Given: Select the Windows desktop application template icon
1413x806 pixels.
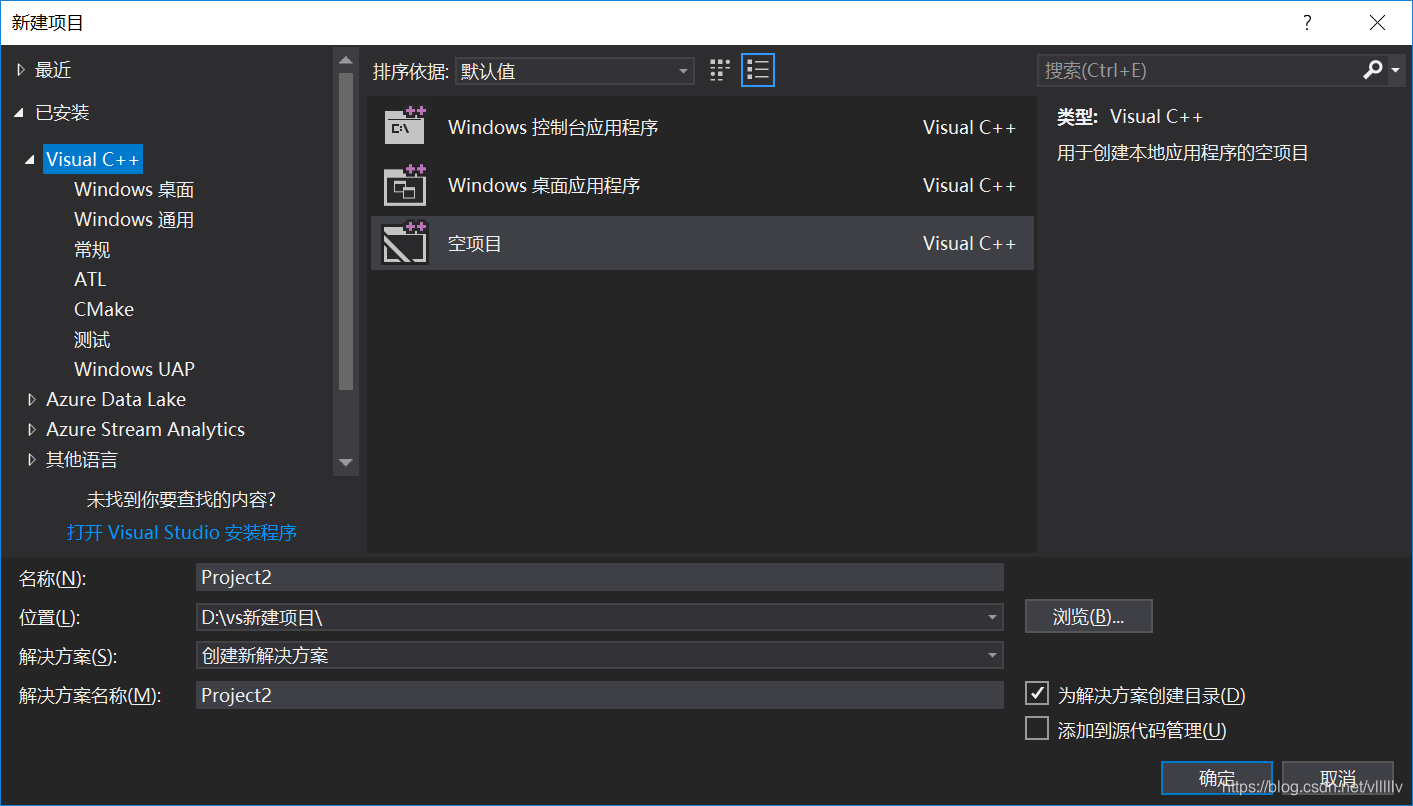Looking at the screenshot, I should coord(405,185).
